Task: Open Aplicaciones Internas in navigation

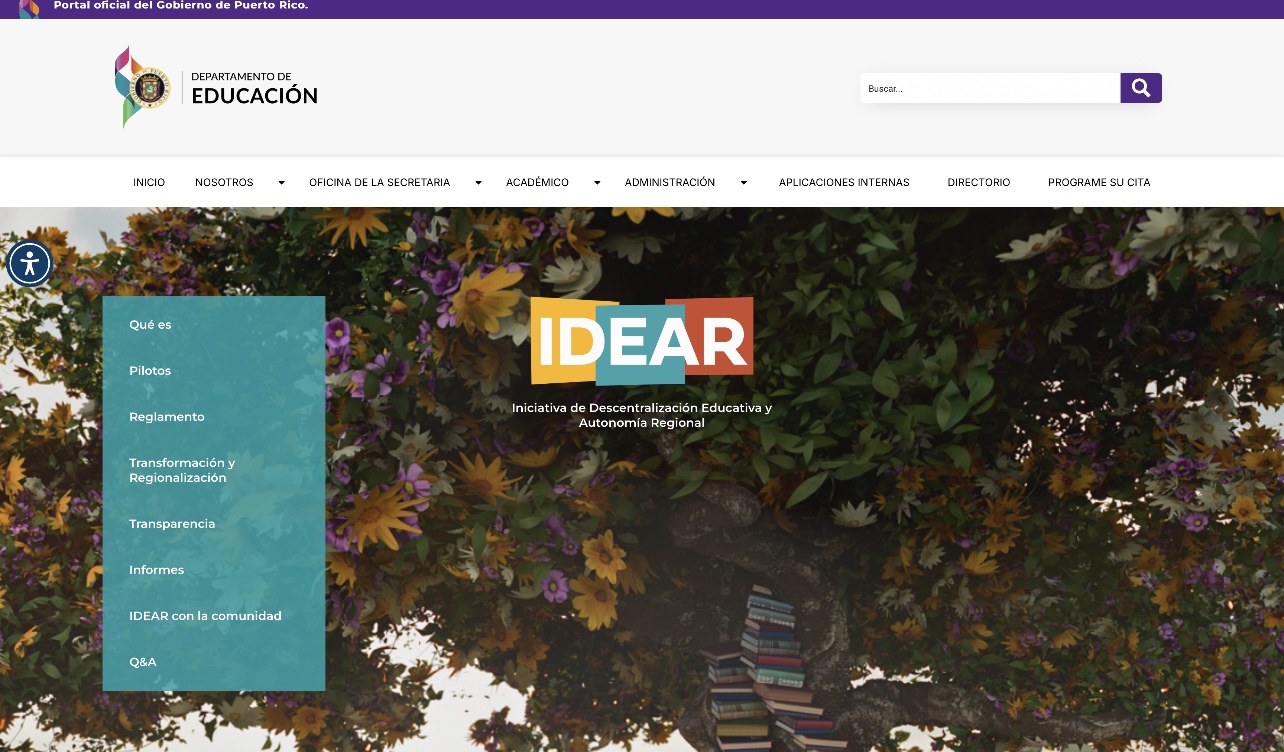Action: pos(844,182)
